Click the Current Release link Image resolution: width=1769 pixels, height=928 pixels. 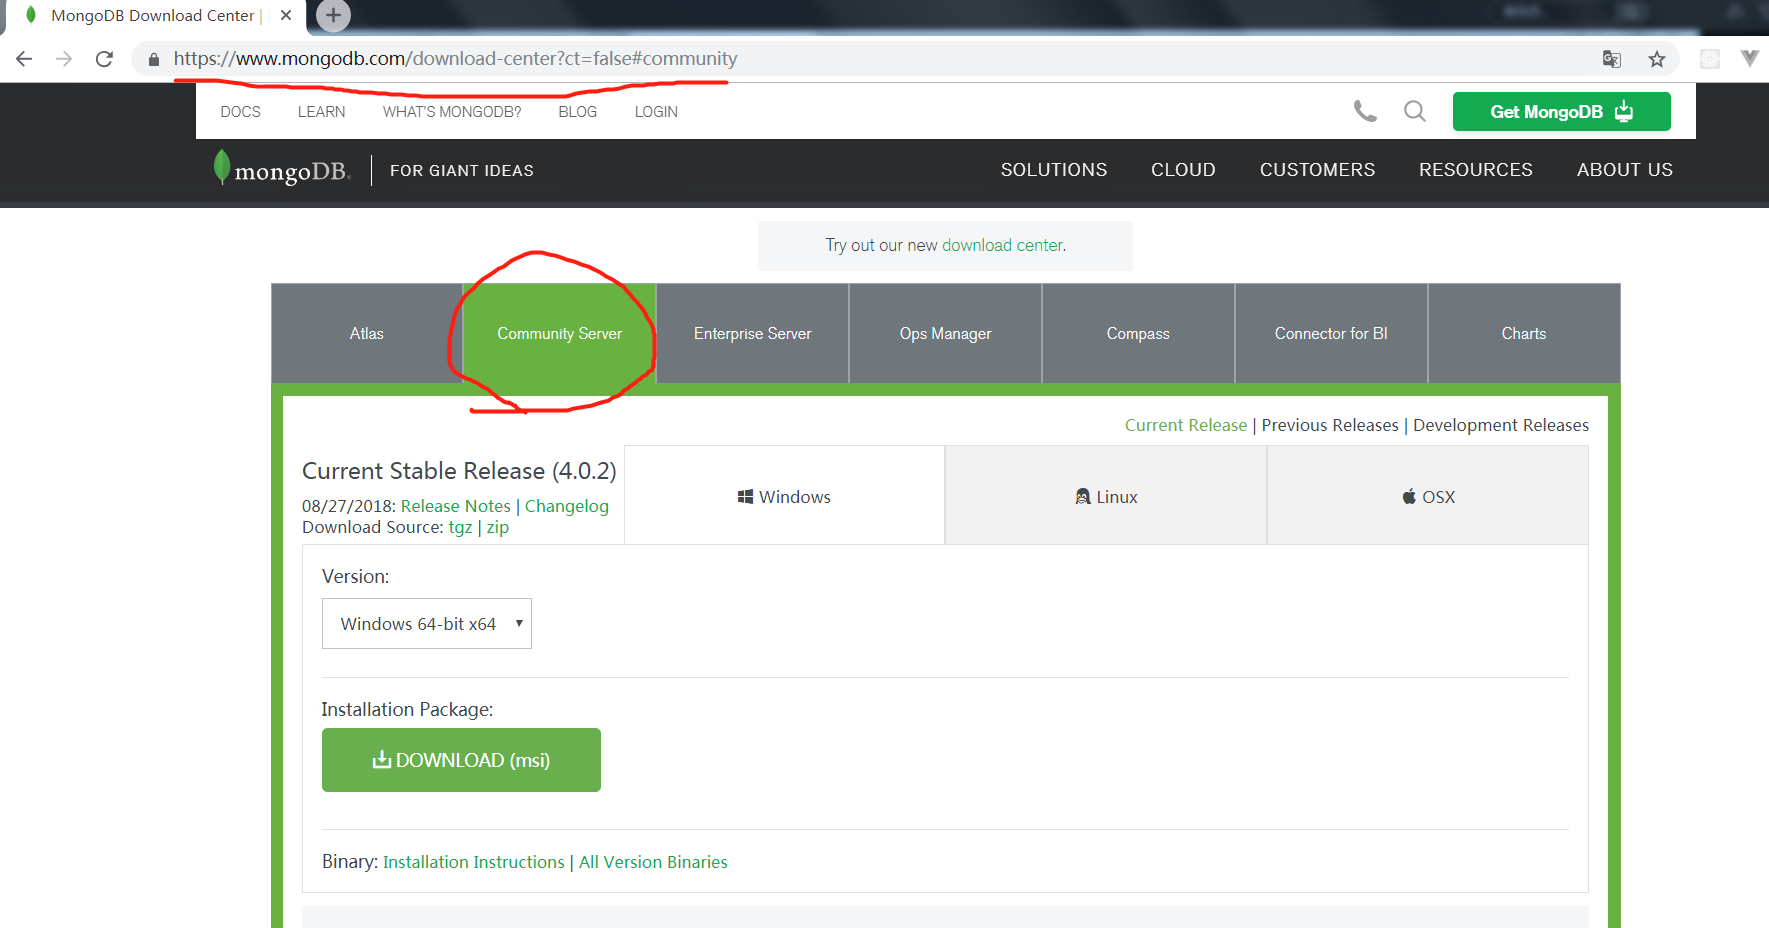(1186, 425)
